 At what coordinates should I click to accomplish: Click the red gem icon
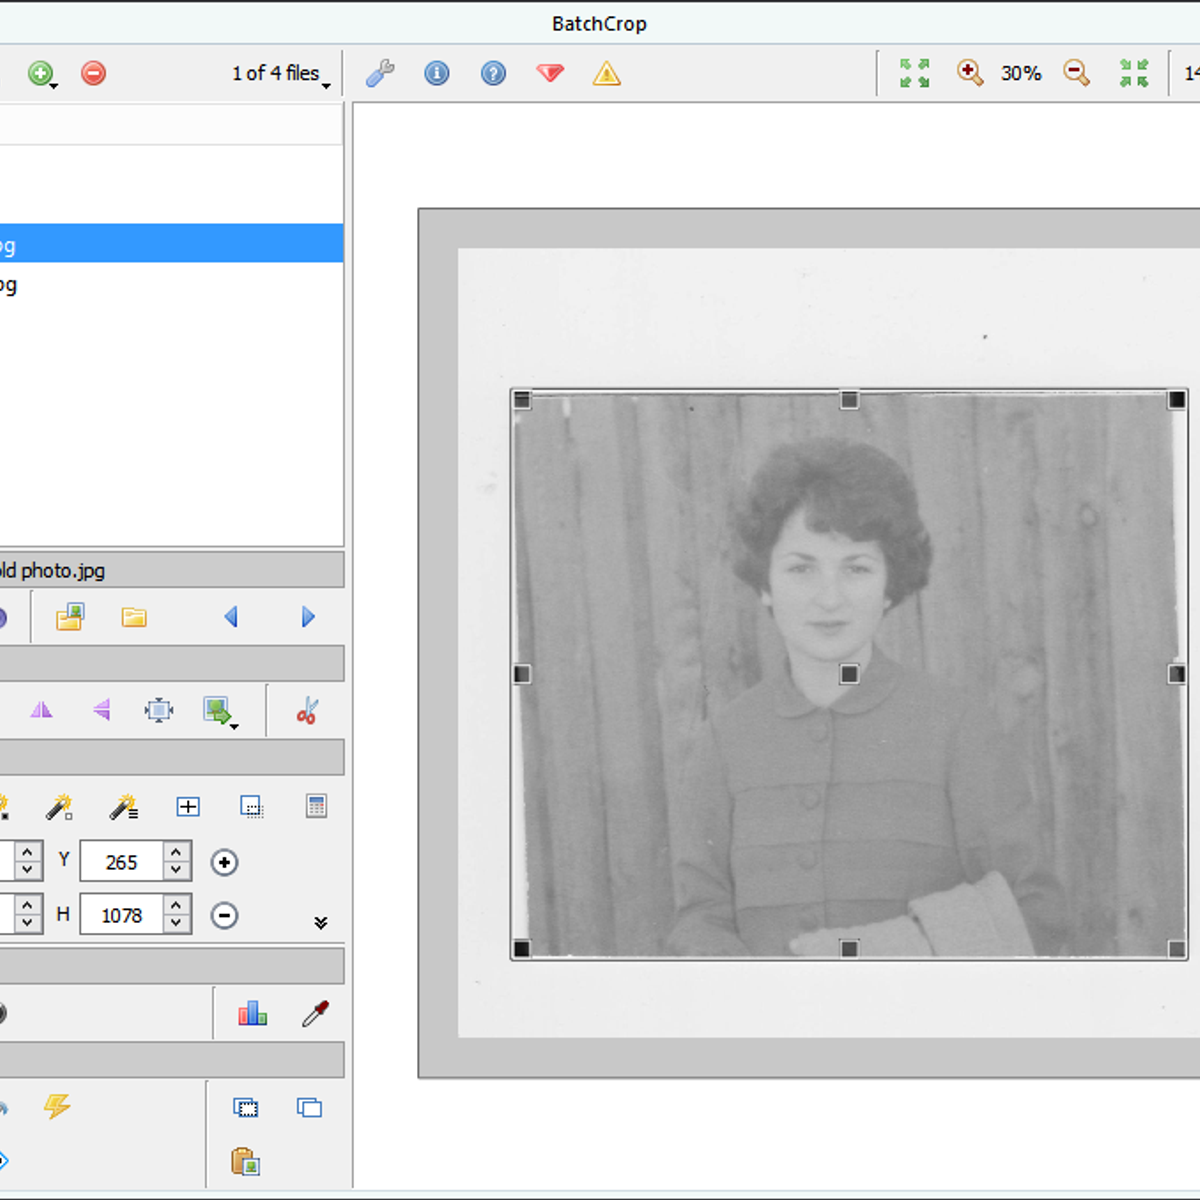coord(550,73)
